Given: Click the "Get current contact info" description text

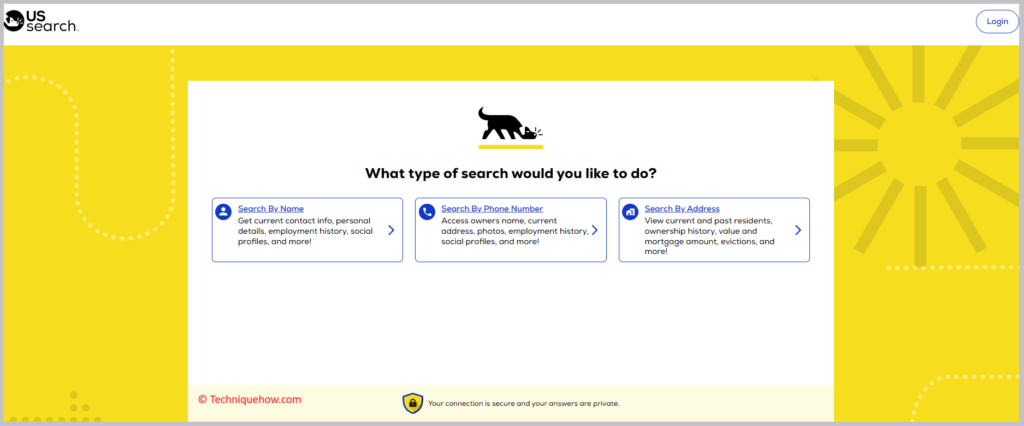Looking at the screenshot, I should pyautogui.click(x=304, y=231).
